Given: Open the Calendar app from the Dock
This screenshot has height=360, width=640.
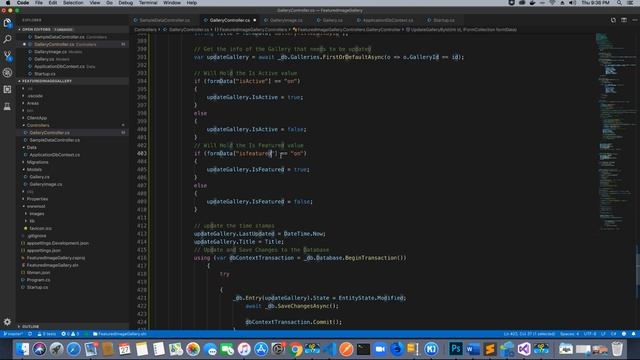Looking at the screenshot, I should pyautogui.click(x=124, y=349).
